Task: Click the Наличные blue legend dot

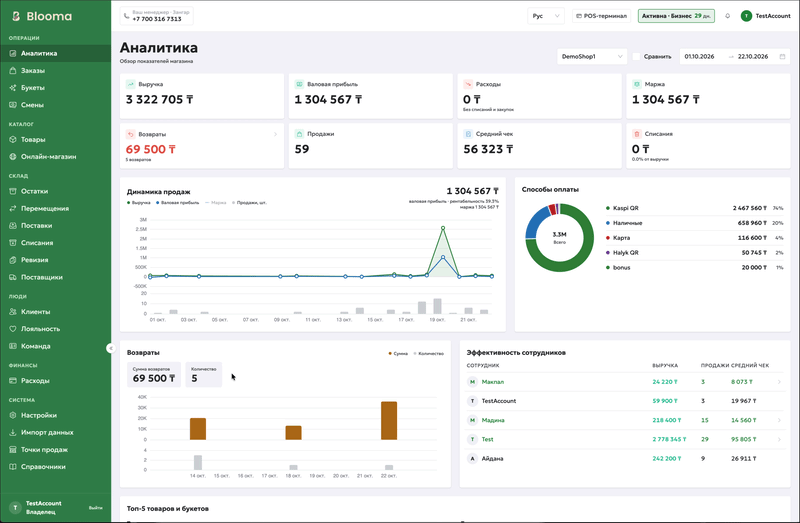Action: [x=608, y=223]
